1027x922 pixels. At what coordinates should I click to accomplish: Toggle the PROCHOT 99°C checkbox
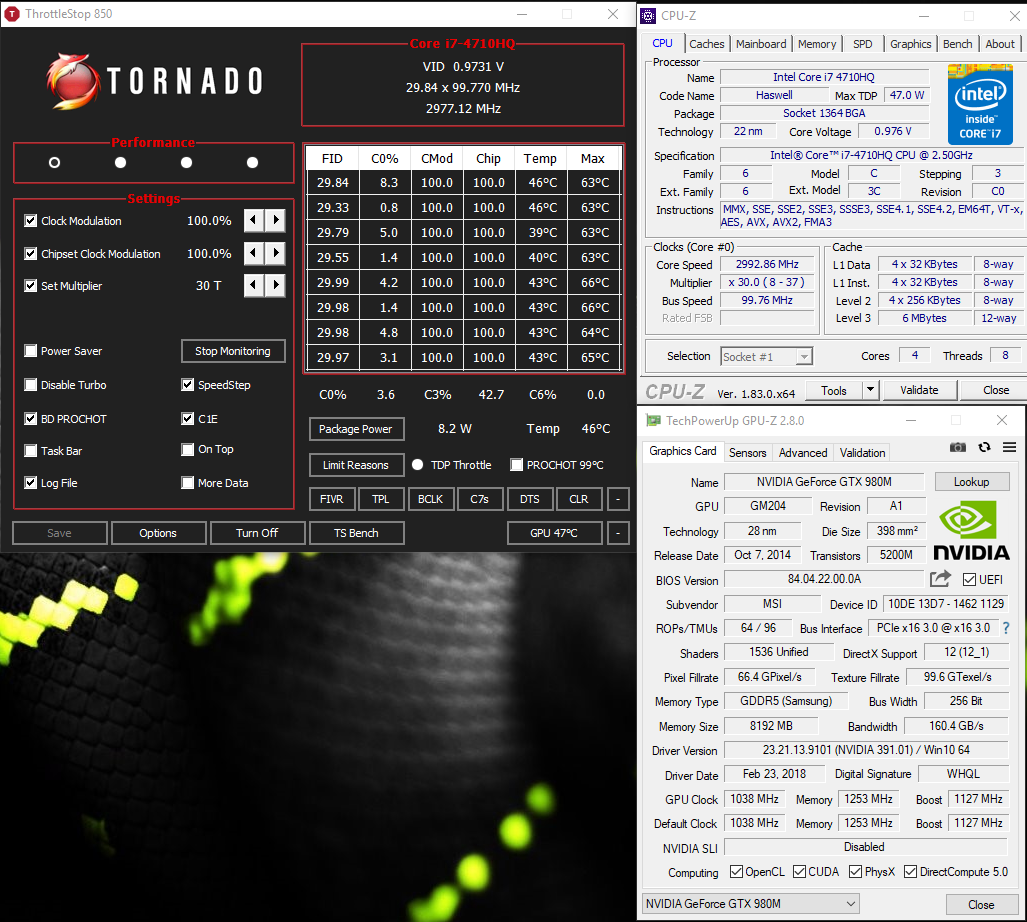[x=517, y=465]
